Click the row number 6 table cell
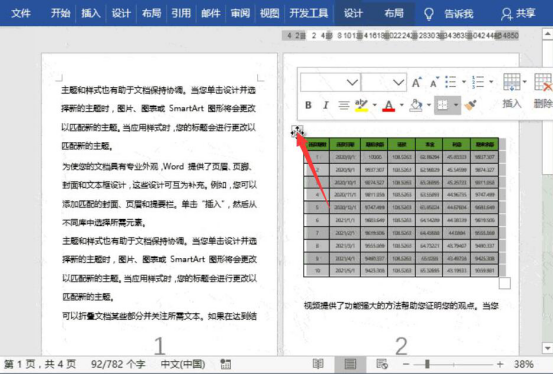Viewport: 554px width, 374px height. (x=317, y=220)
